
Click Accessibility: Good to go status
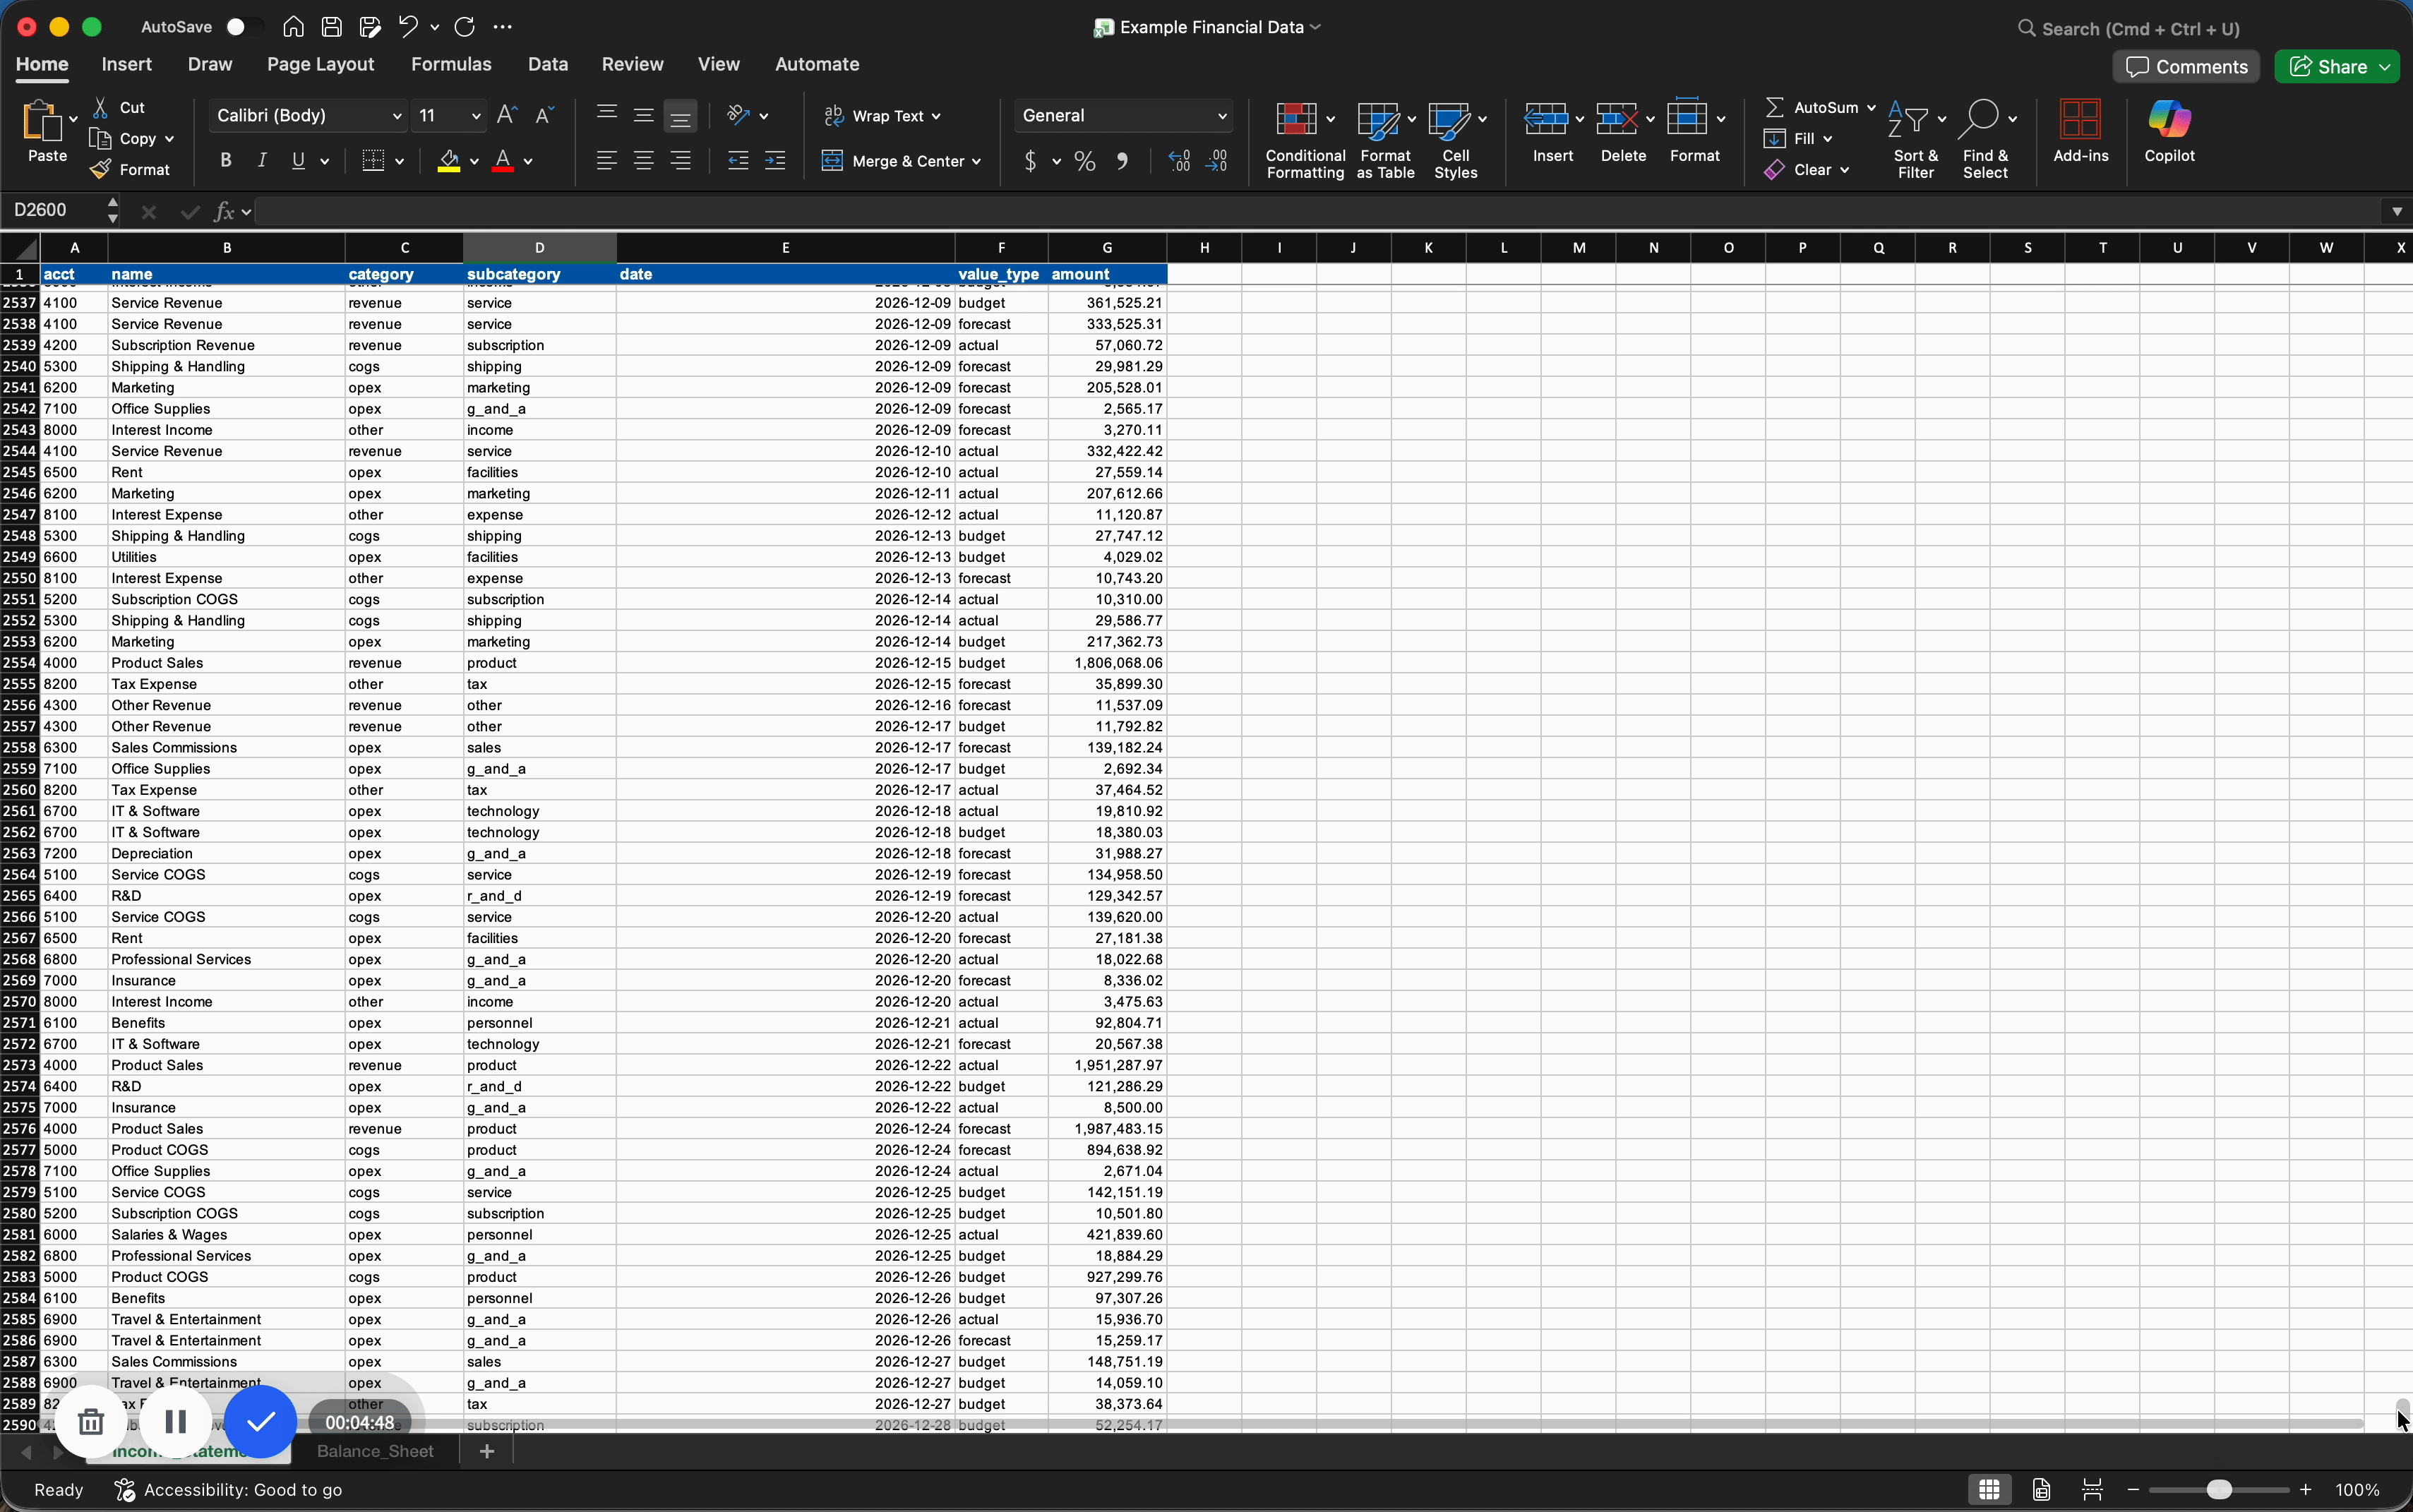coord(229,1490)
